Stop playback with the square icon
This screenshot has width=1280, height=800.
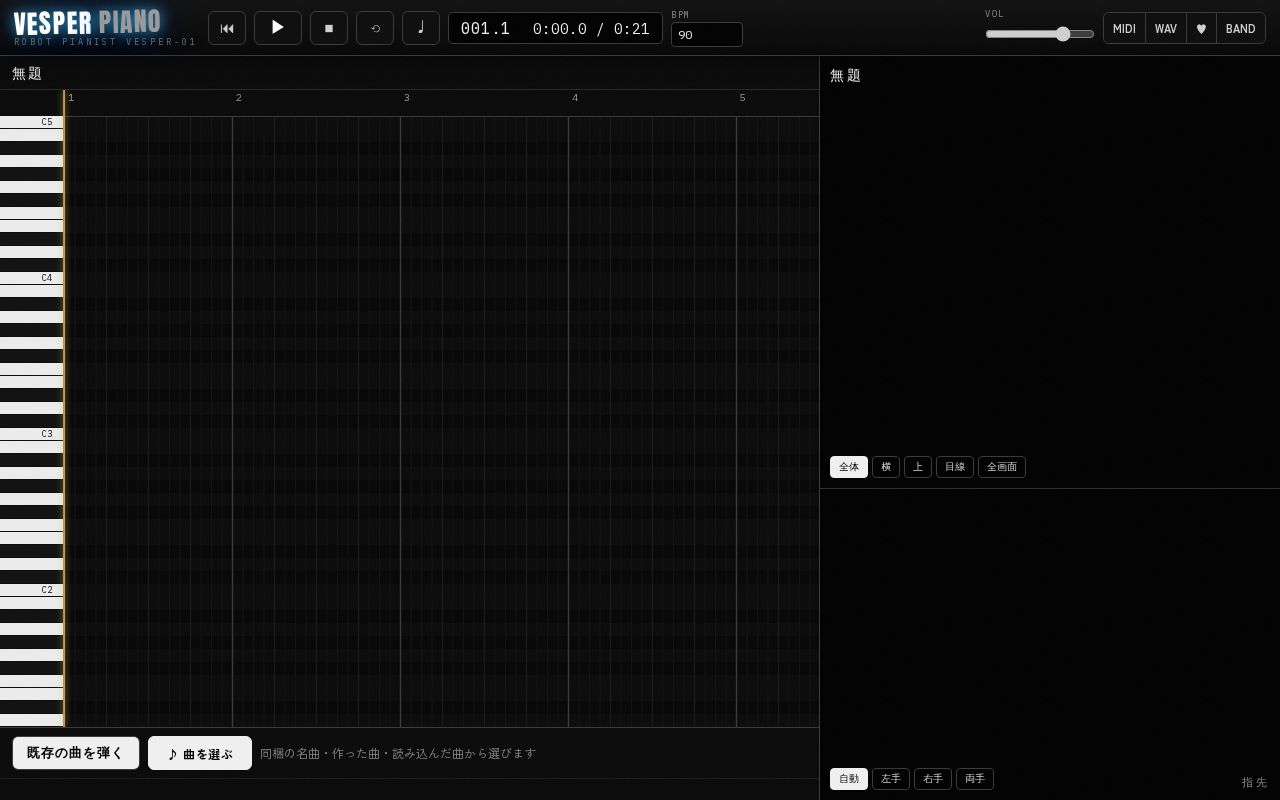point(329,28)
